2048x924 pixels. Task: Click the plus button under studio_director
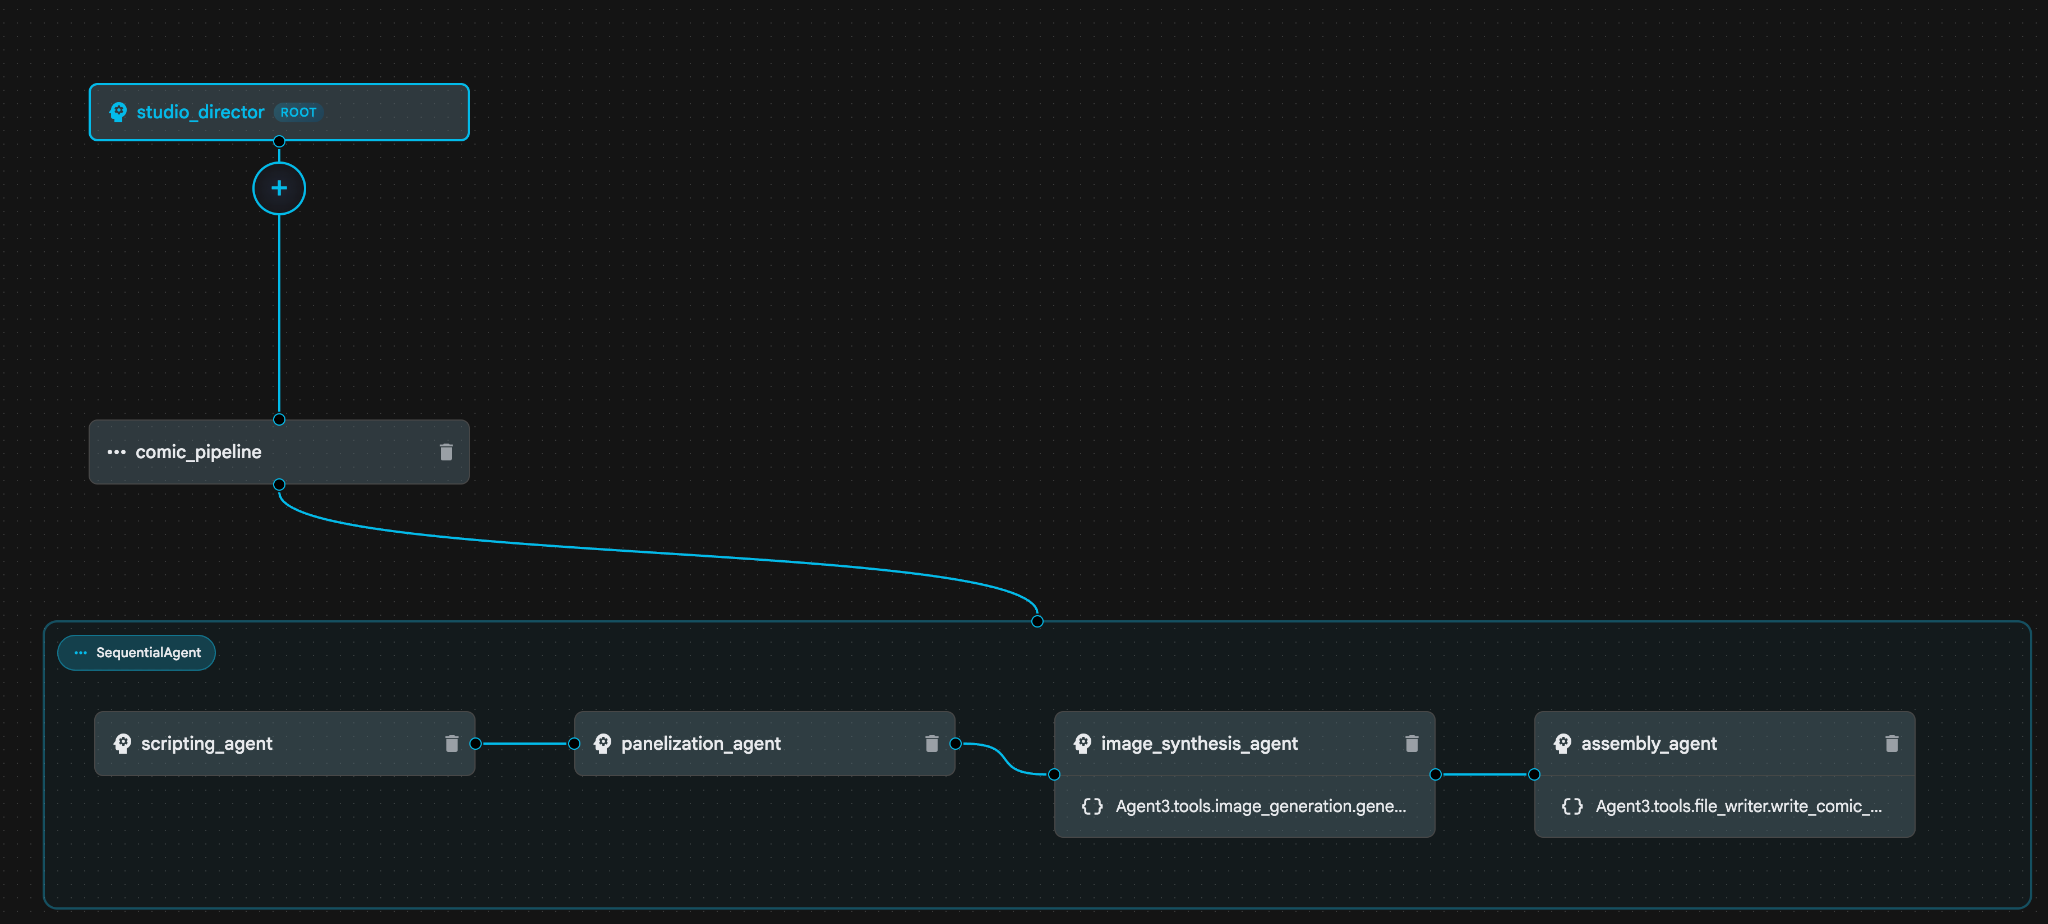279,188
